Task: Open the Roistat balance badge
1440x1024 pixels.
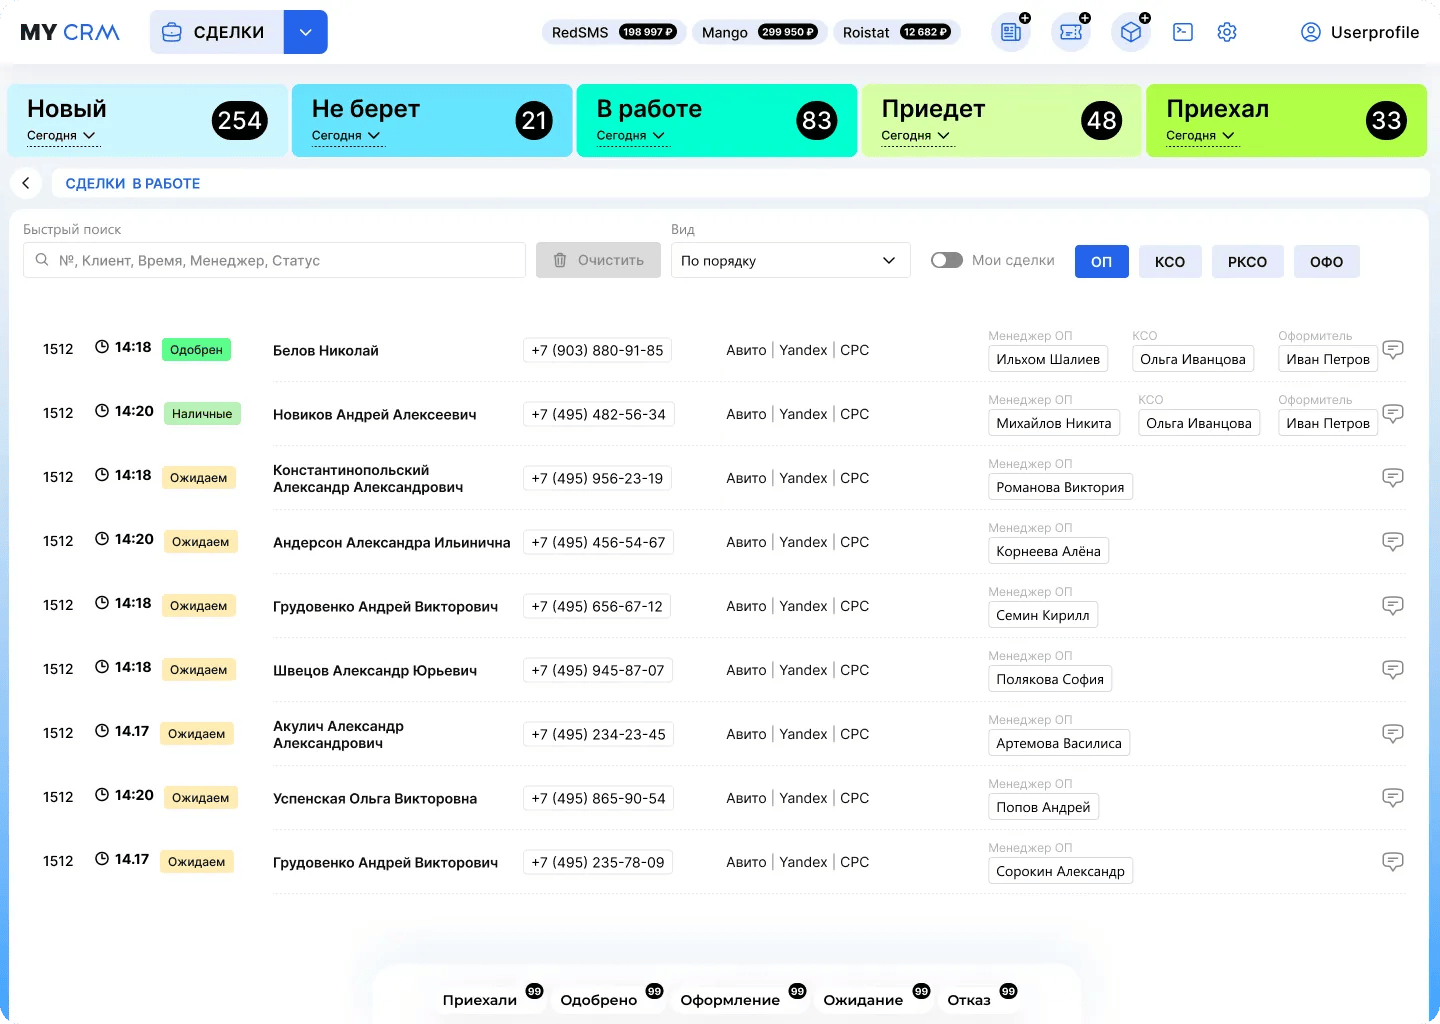Action: coord(896,32)
